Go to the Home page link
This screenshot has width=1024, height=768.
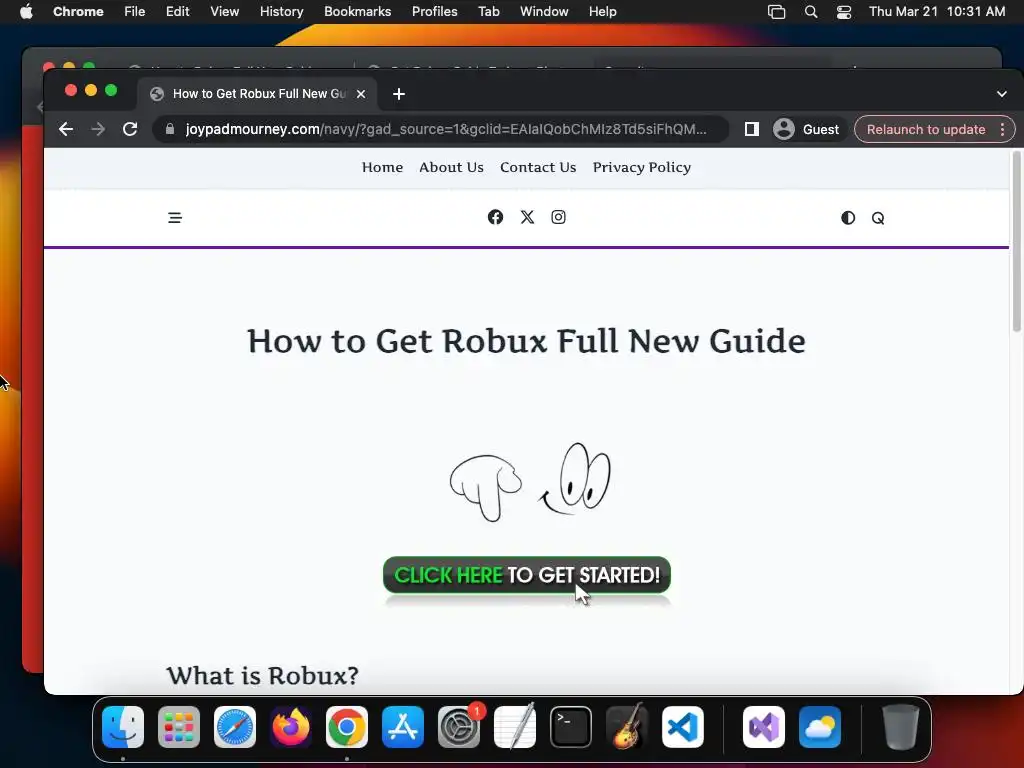click(382, 167)
